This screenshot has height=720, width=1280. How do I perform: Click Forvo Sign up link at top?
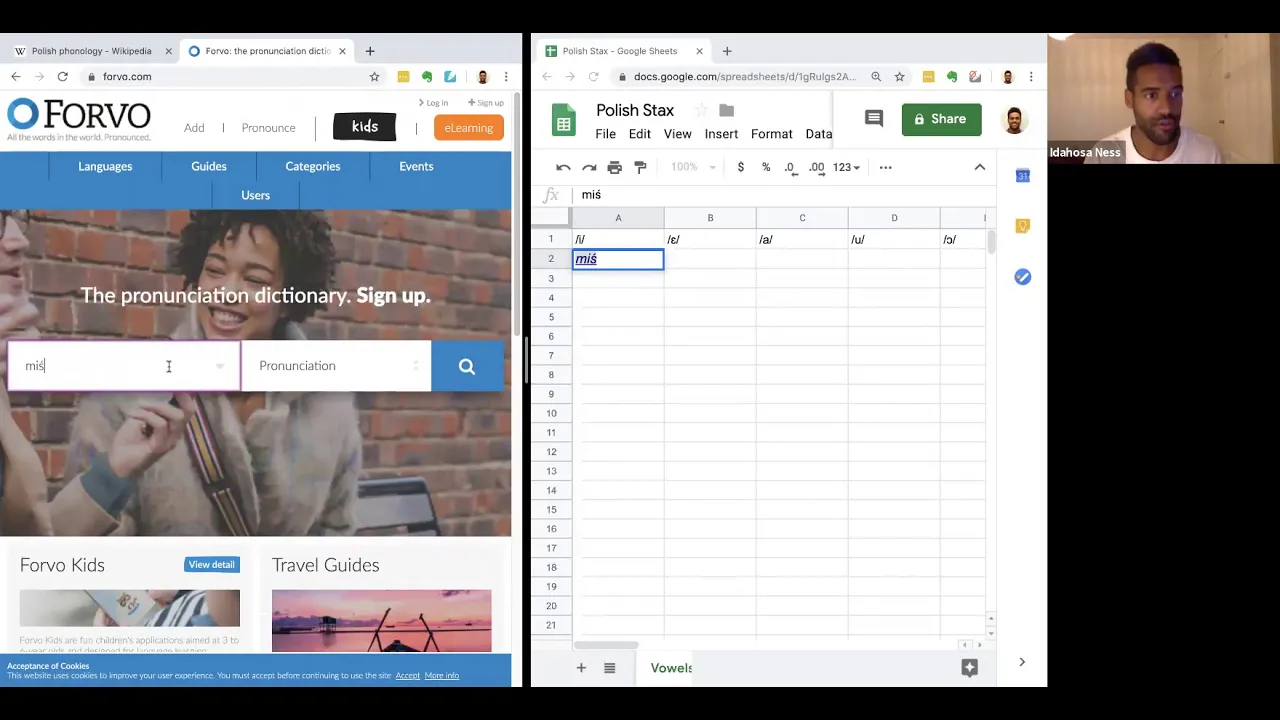[486, 103]
